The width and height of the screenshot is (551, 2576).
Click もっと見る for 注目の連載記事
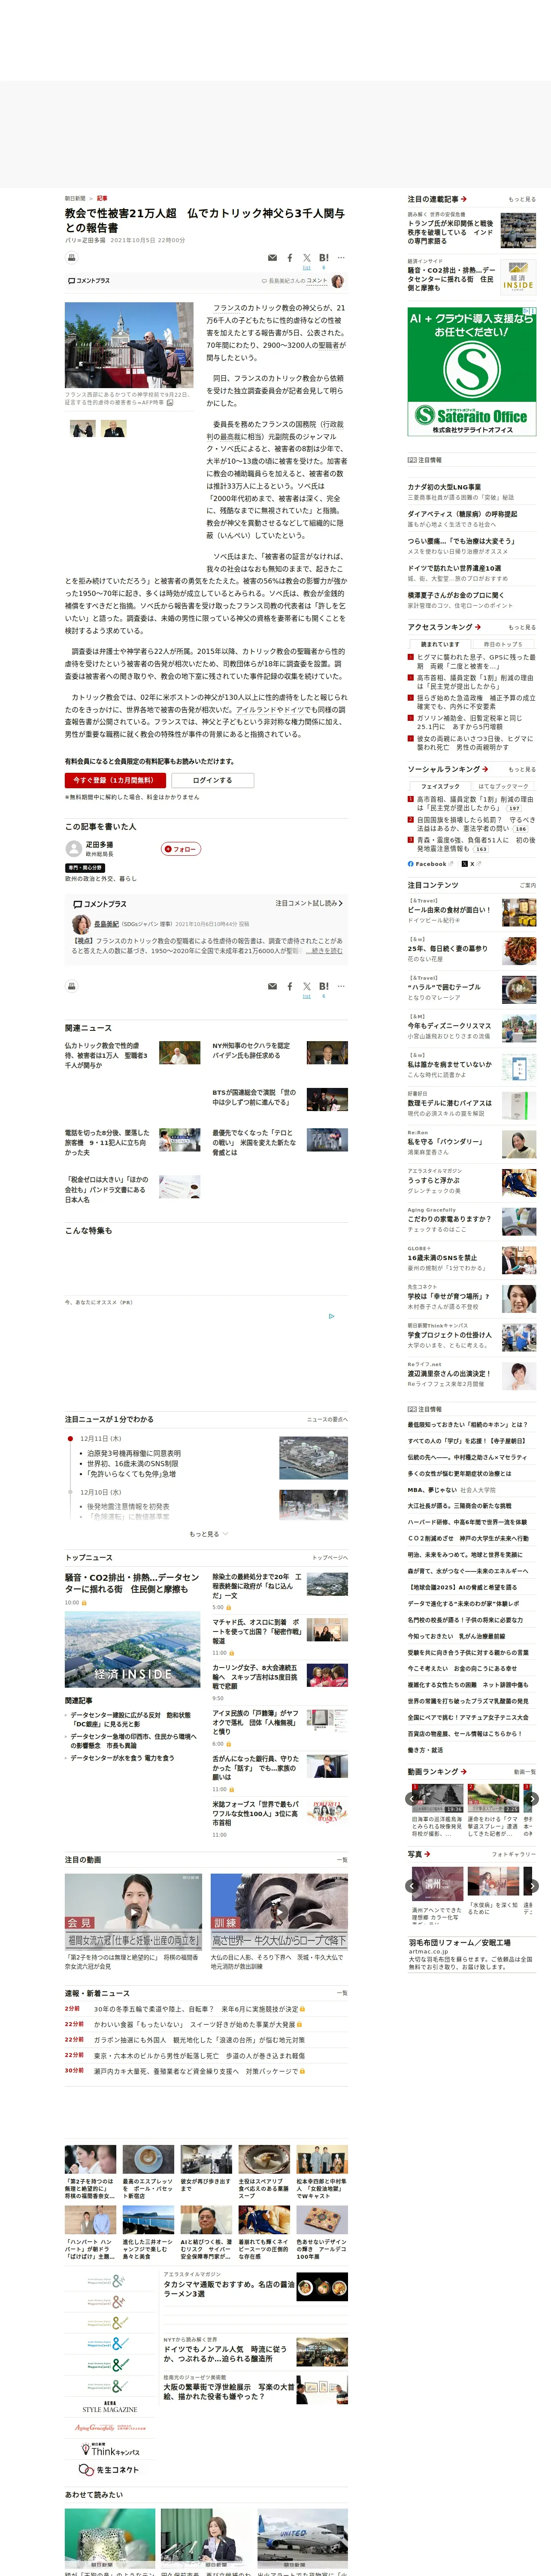pos(521,199)
